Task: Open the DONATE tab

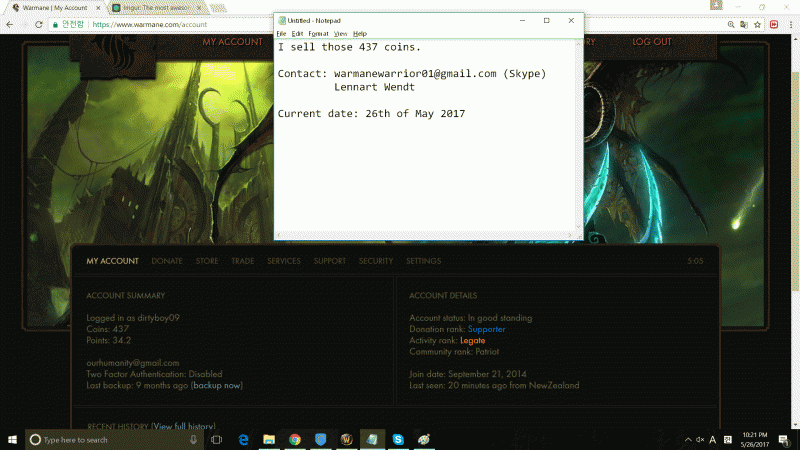Action: (167, 261)
